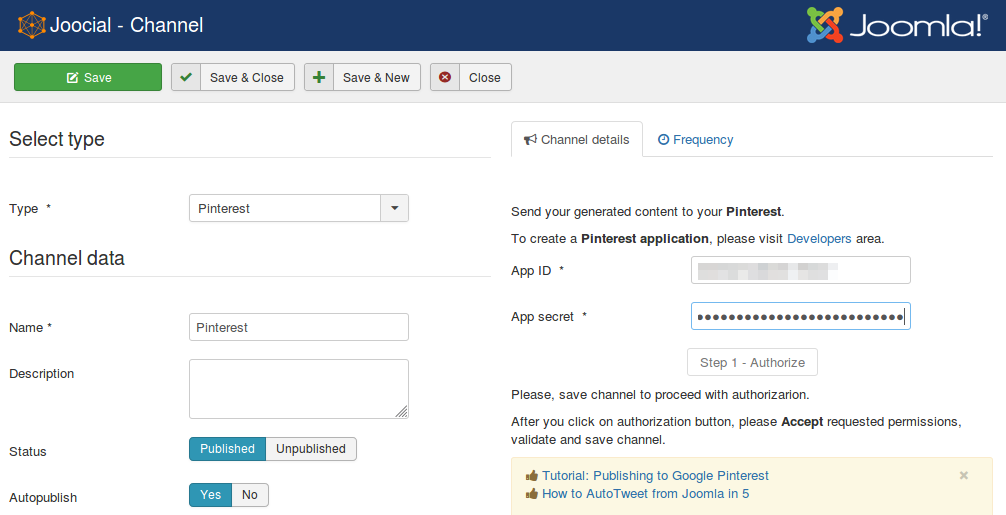Viewport: 1006px width, 515px height.
Task: Click the checkmark icon on Save & Close
Action: coord(186,77)
